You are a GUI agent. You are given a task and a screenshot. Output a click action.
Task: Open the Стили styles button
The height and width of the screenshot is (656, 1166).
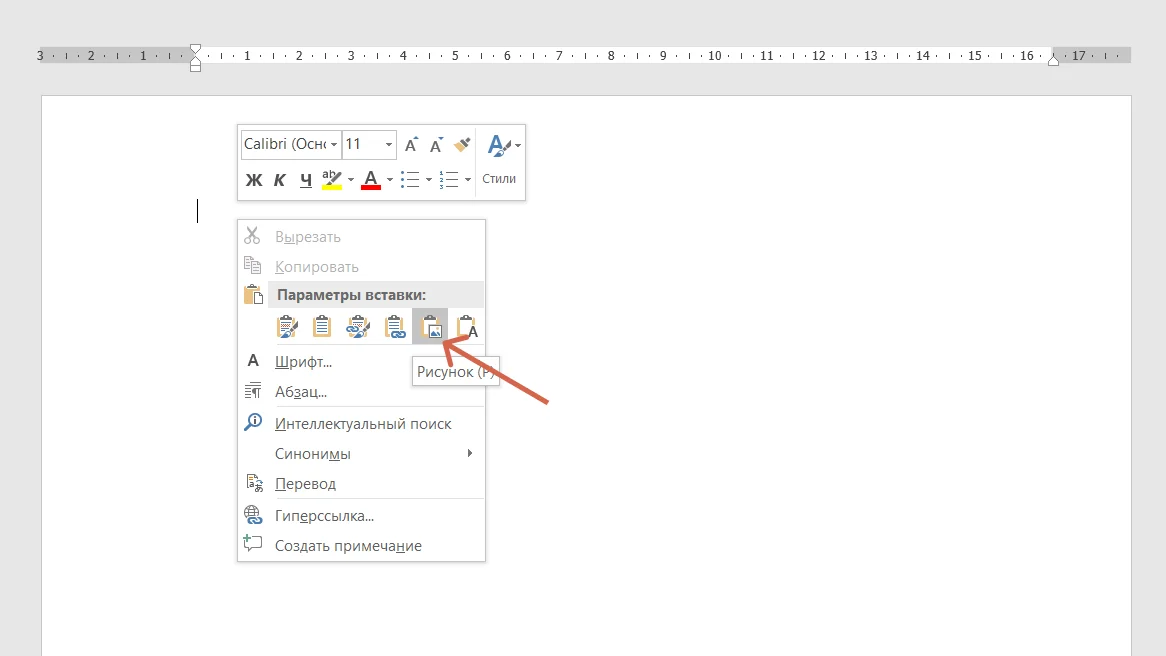(x=499, y=160)
